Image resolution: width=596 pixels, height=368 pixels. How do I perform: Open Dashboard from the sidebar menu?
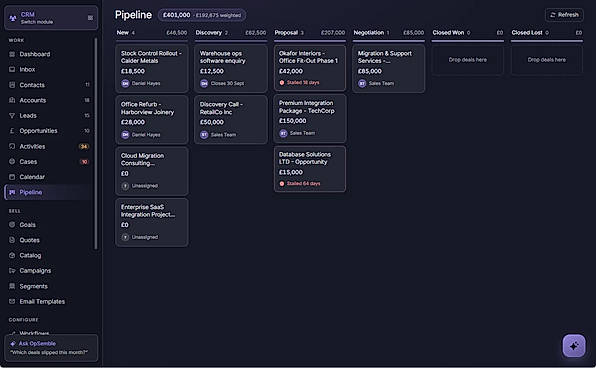48,54
